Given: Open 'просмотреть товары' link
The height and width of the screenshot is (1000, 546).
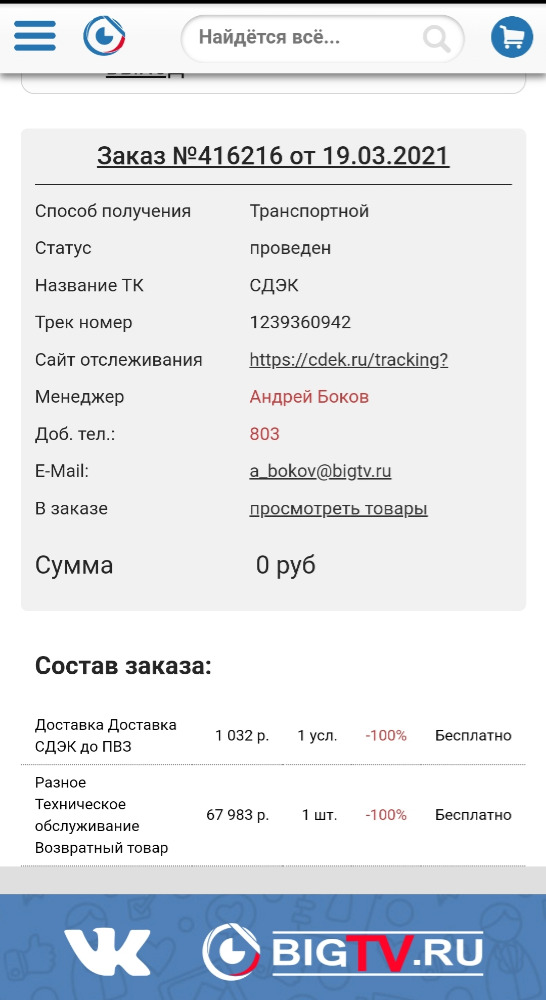Looking at the screenshot, I should tap(339, 509).
